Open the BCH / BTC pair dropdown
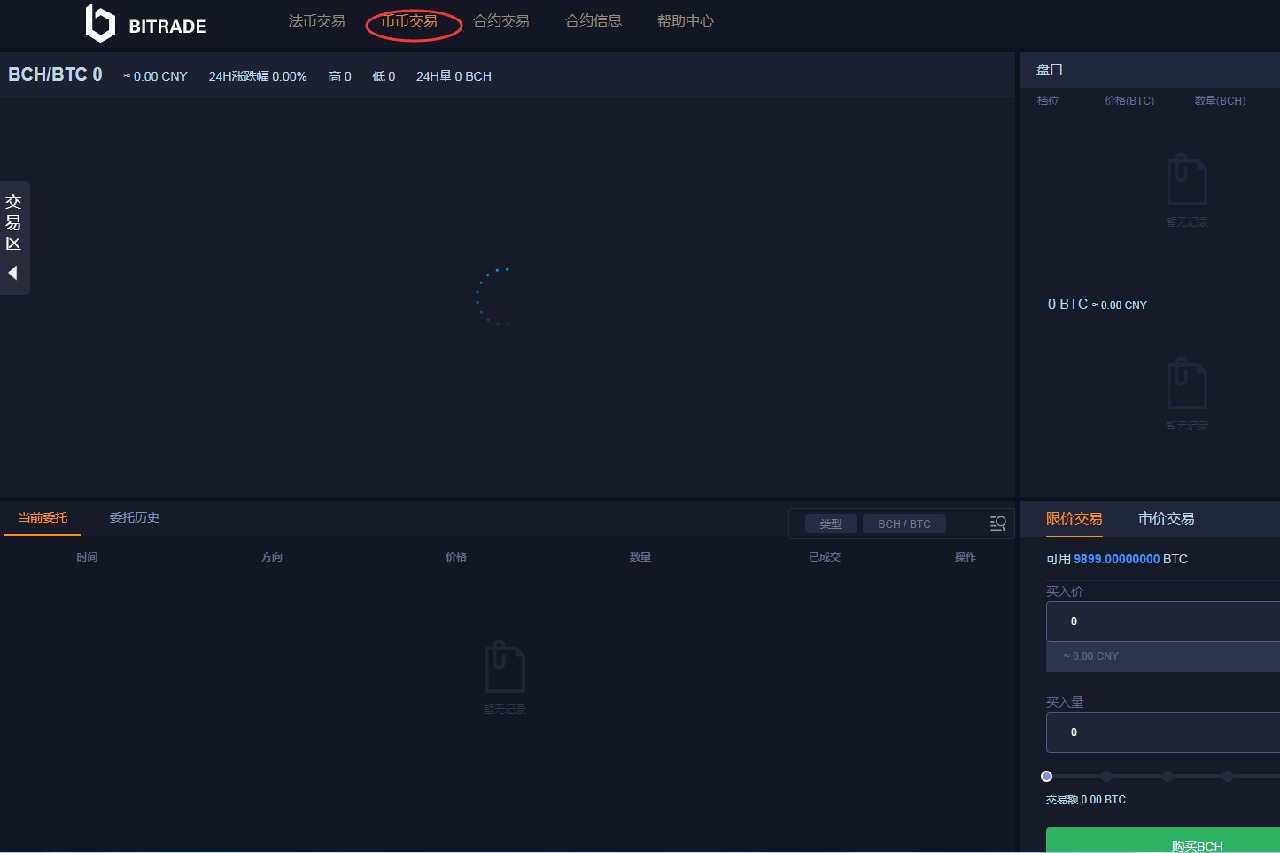The image size is (1280, 853). point(904,524)
